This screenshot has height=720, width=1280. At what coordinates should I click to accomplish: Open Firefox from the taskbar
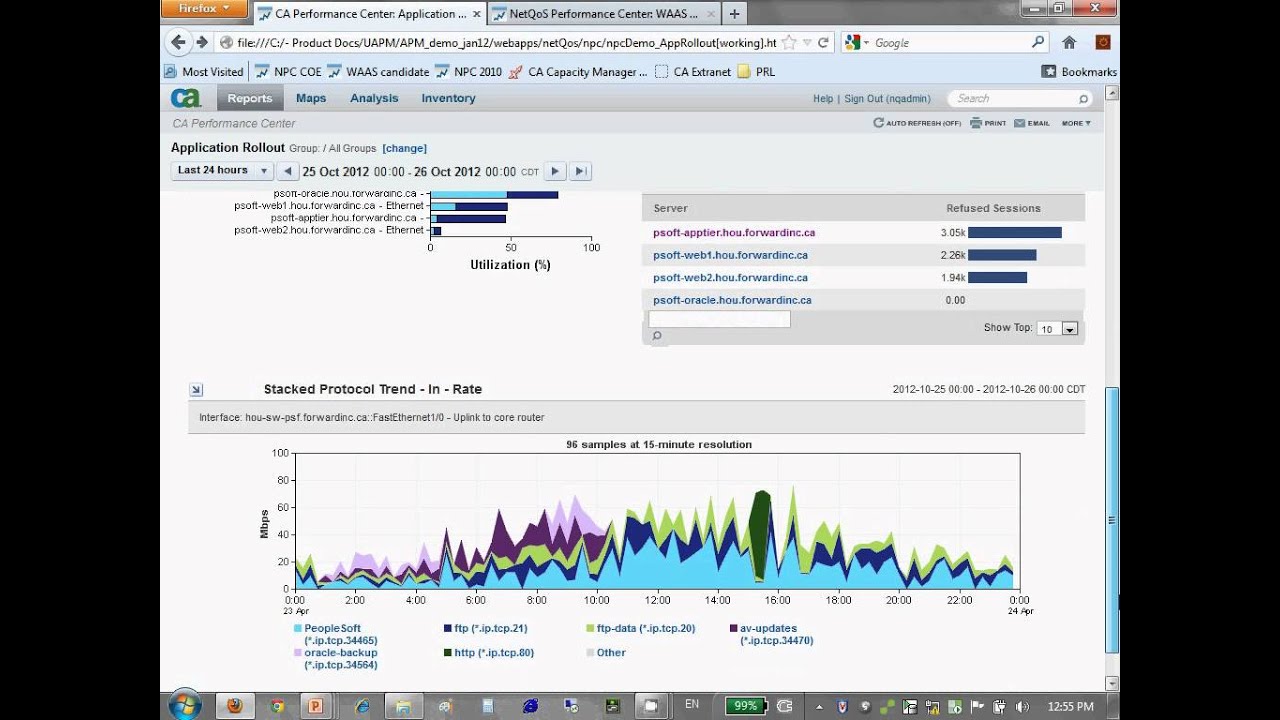tap(235, 705)
